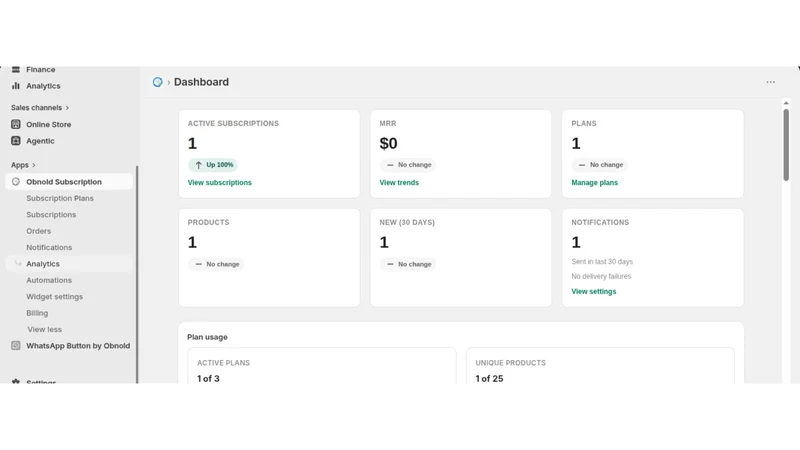
Task: Click 'Sent in last 30 days' text
Action: tap(602, 262)
